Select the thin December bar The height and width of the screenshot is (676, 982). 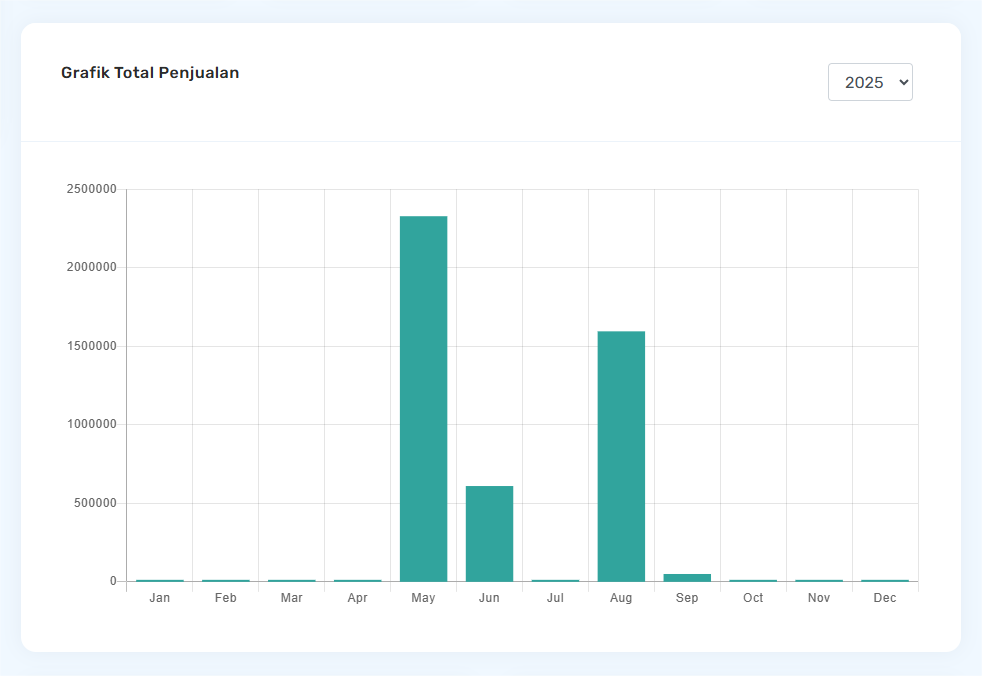tap(885, 580)
